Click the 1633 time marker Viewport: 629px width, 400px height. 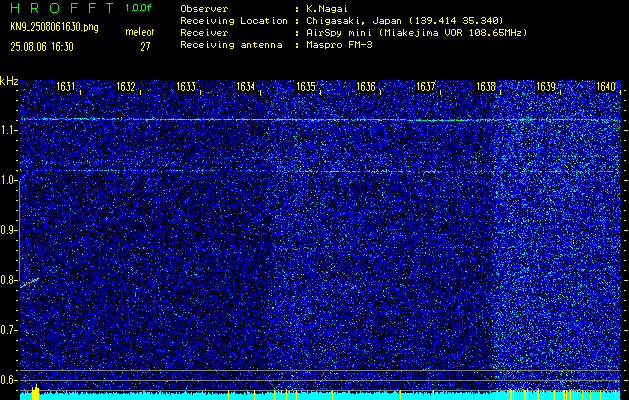(186, 87)
